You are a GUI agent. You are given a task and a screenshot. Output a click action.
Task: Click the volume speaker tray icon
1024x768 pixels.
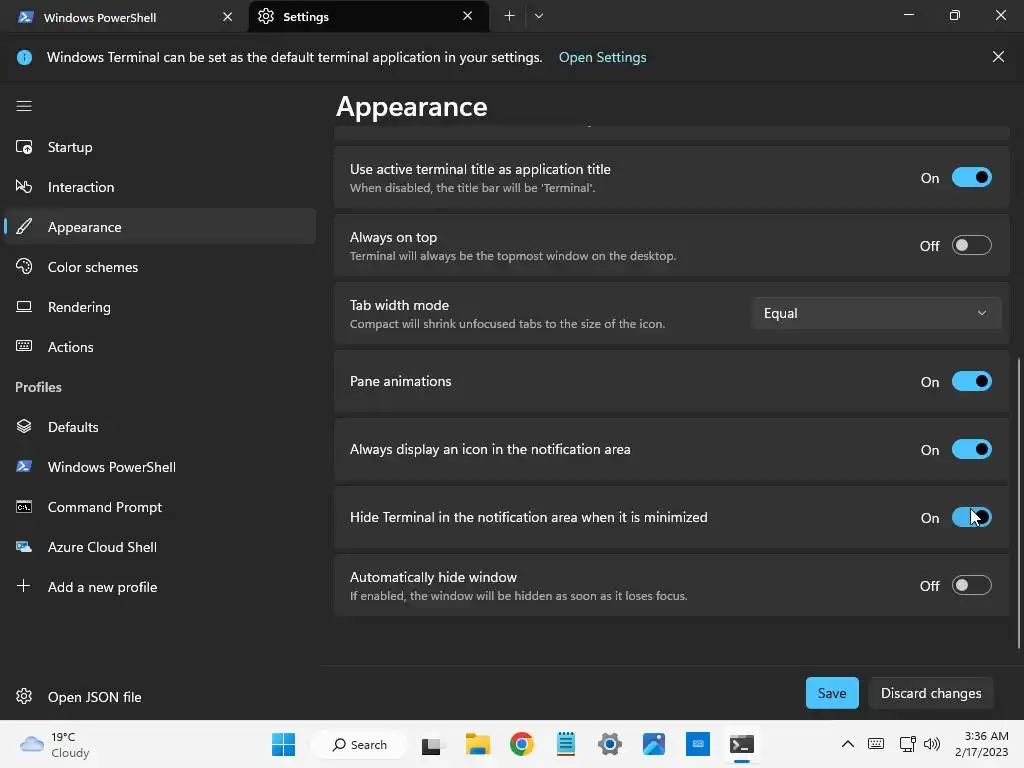(932, 744)
